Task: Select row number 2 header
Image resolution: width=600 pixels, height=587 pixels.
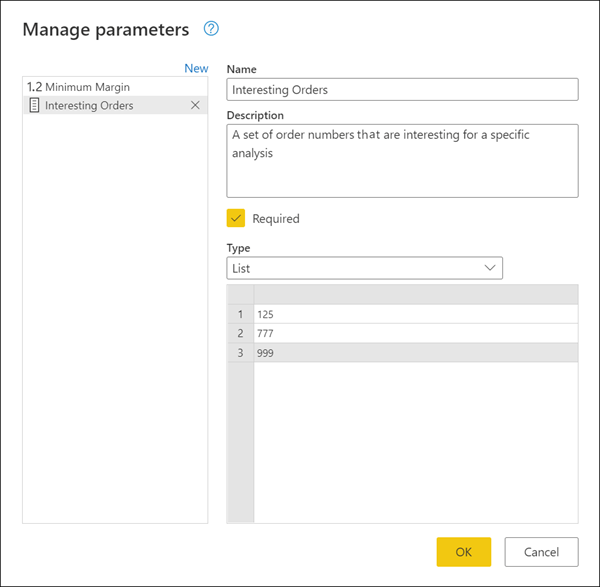Action: point(240,333)
